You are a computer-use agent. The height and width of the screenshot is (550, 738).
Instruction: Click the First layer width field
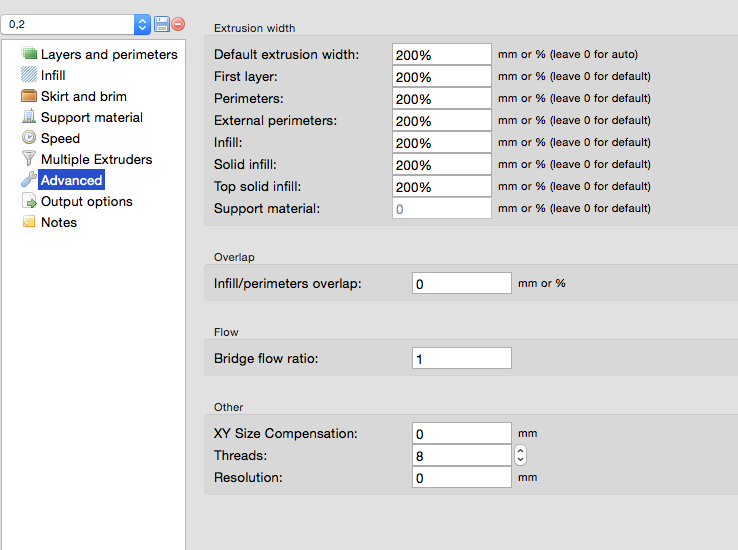441,76
